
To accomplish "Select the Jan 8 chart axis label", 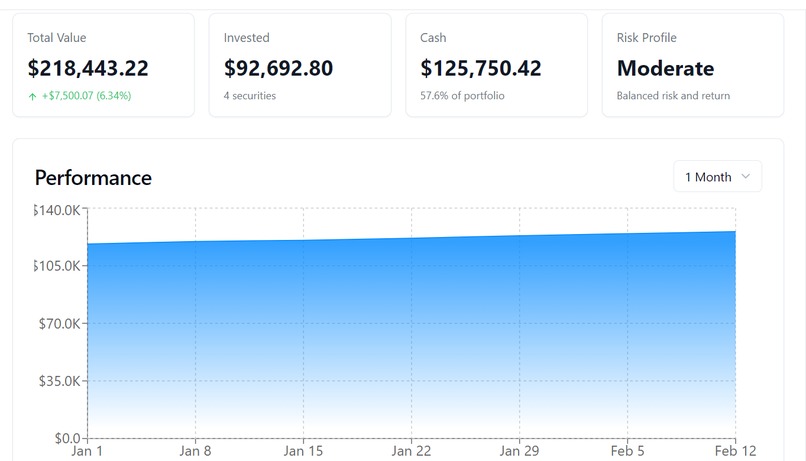I will tap(195, 451).
